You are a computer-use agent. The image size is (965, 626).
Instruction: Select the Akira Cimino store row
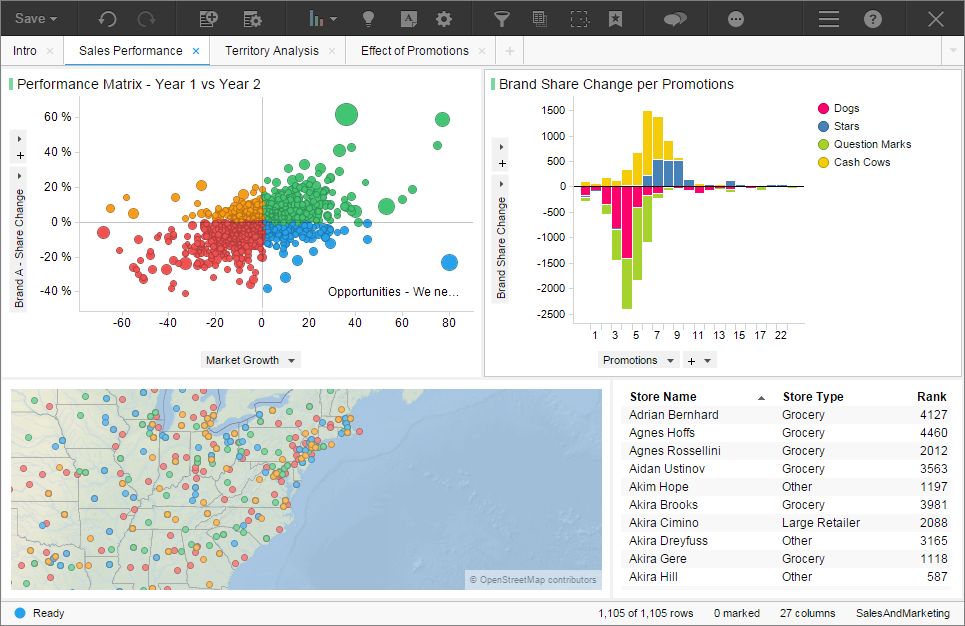pos(664,523)
